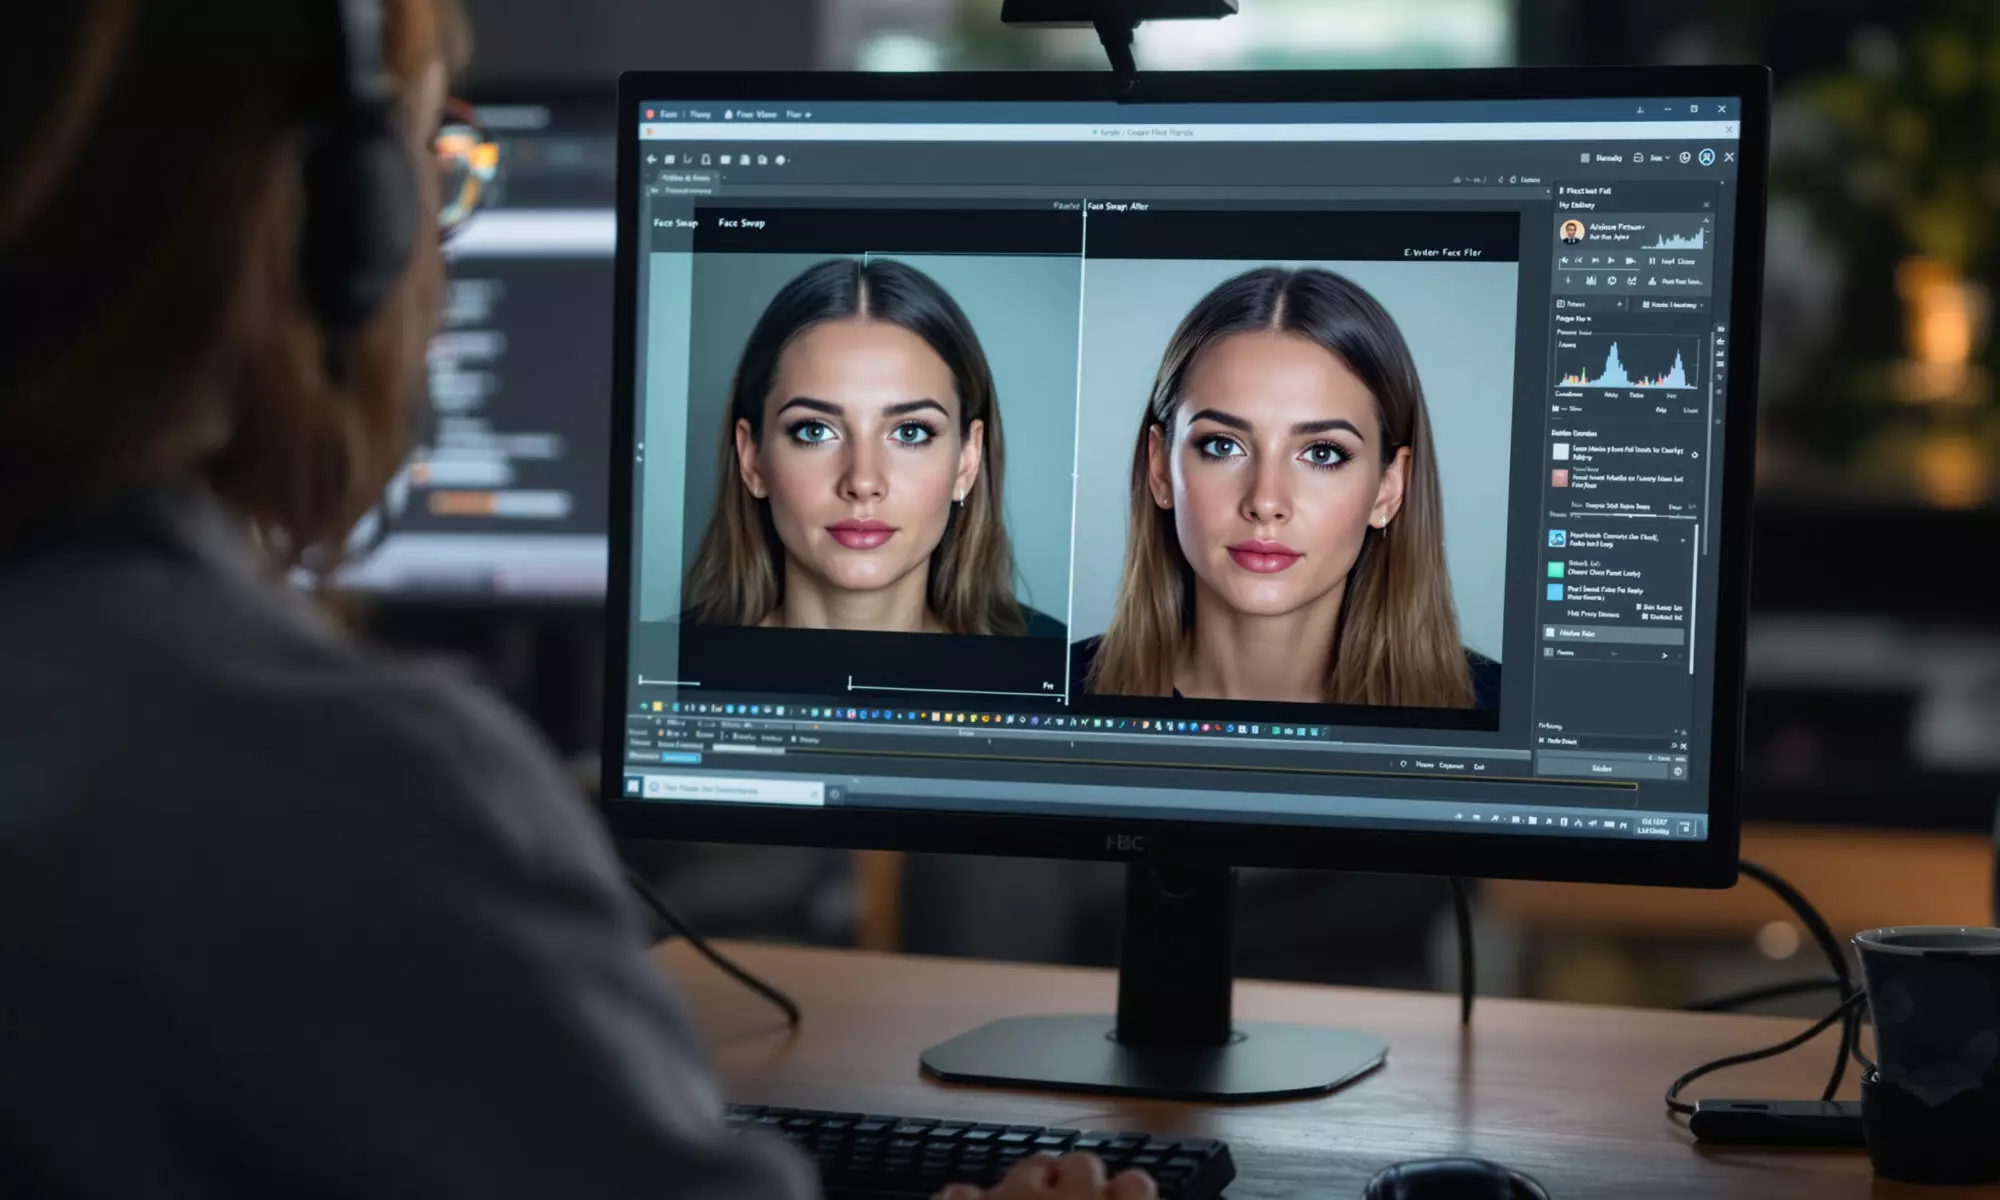The width and height of the screenshot is (2000, 1200).
Task: Click the document tab below the toolbar
Action: (x=685, y=178)
